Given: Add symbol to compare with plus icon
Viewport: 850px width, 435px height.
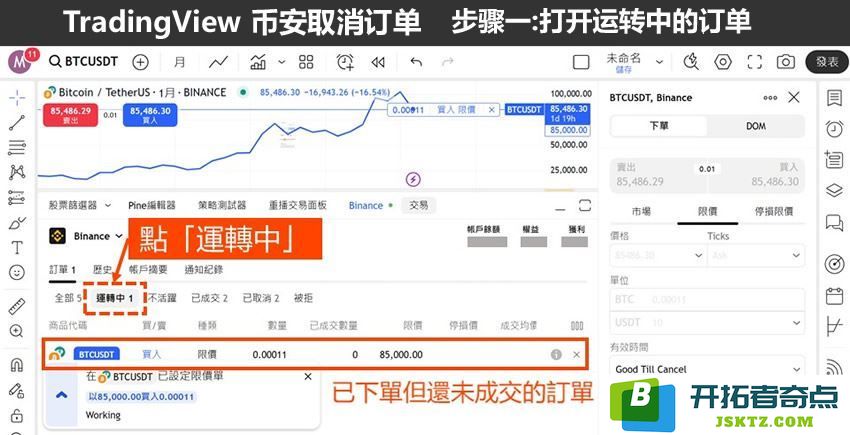Looking at the screenshot, I should tap(140, 62).
